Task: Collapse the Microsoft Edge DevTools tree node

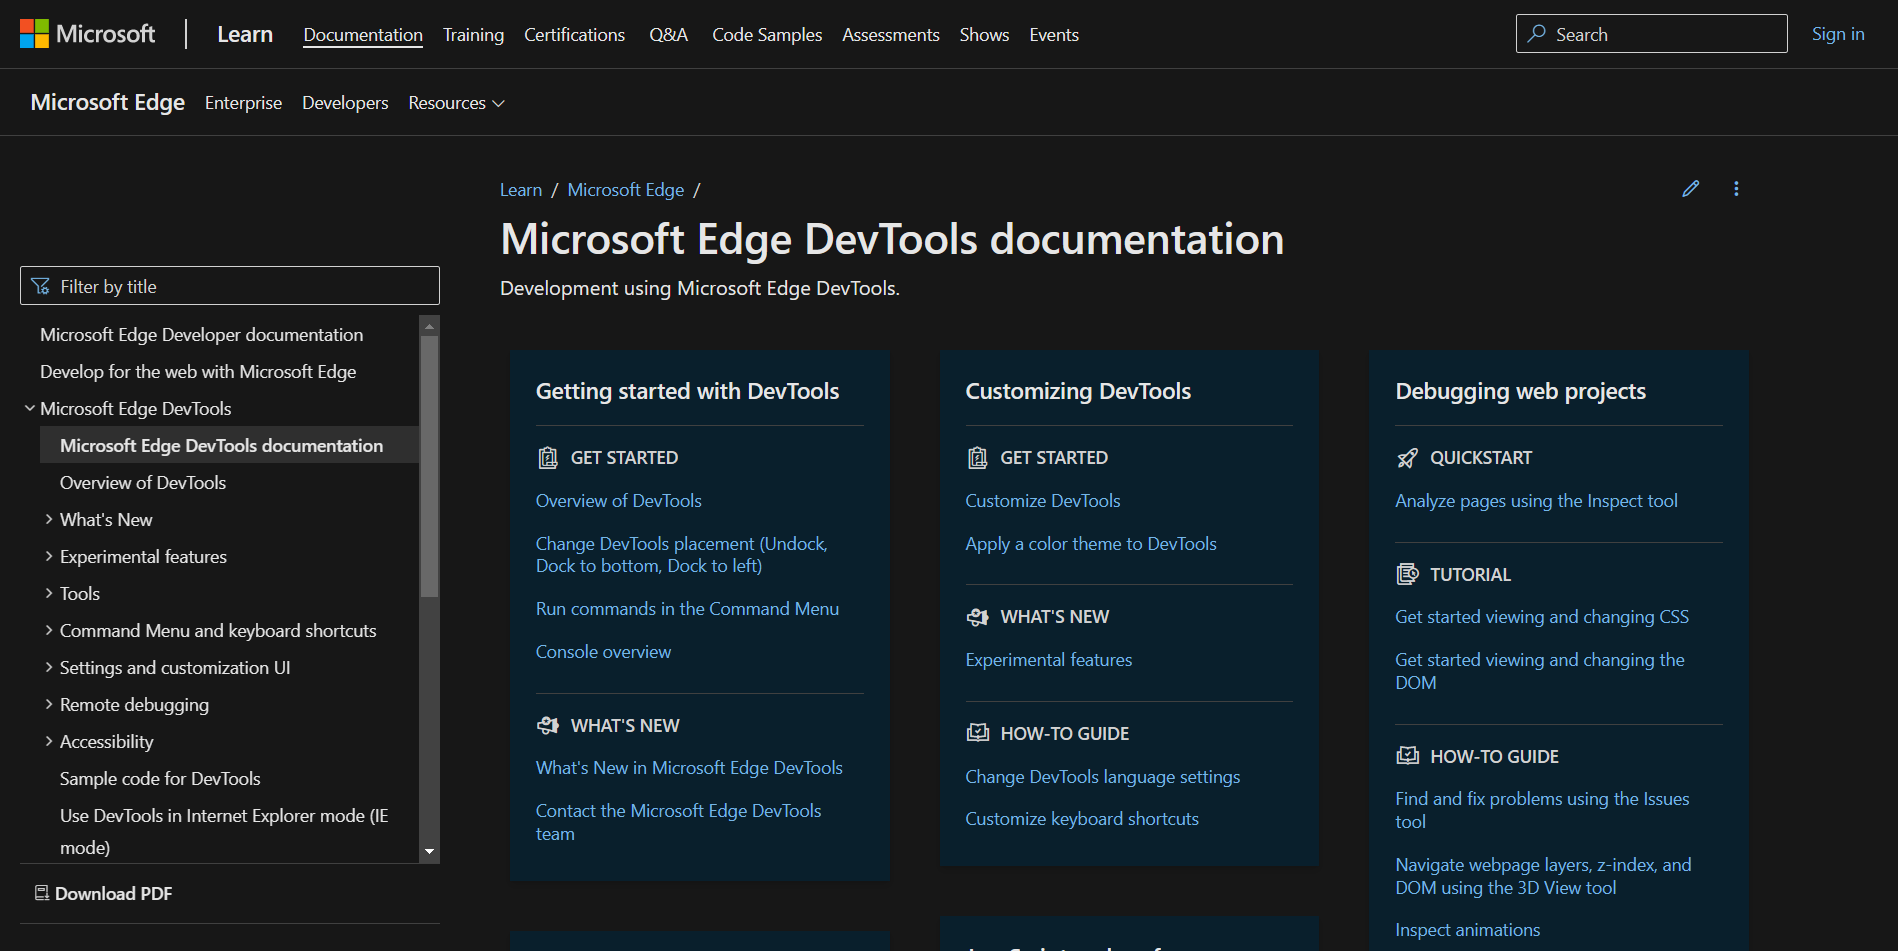Action: click(x=30, y=408)
